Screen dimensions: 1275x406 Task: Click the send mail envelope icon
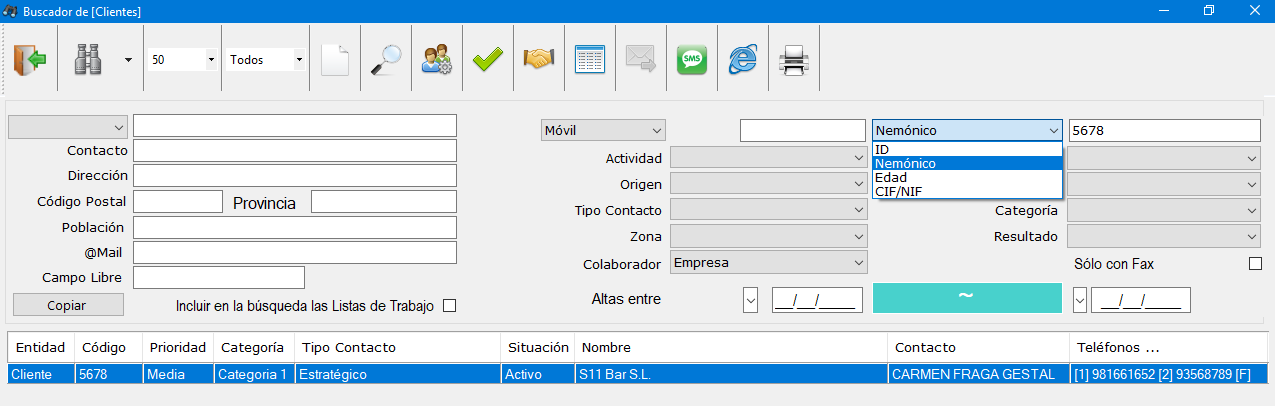(640, 60)
